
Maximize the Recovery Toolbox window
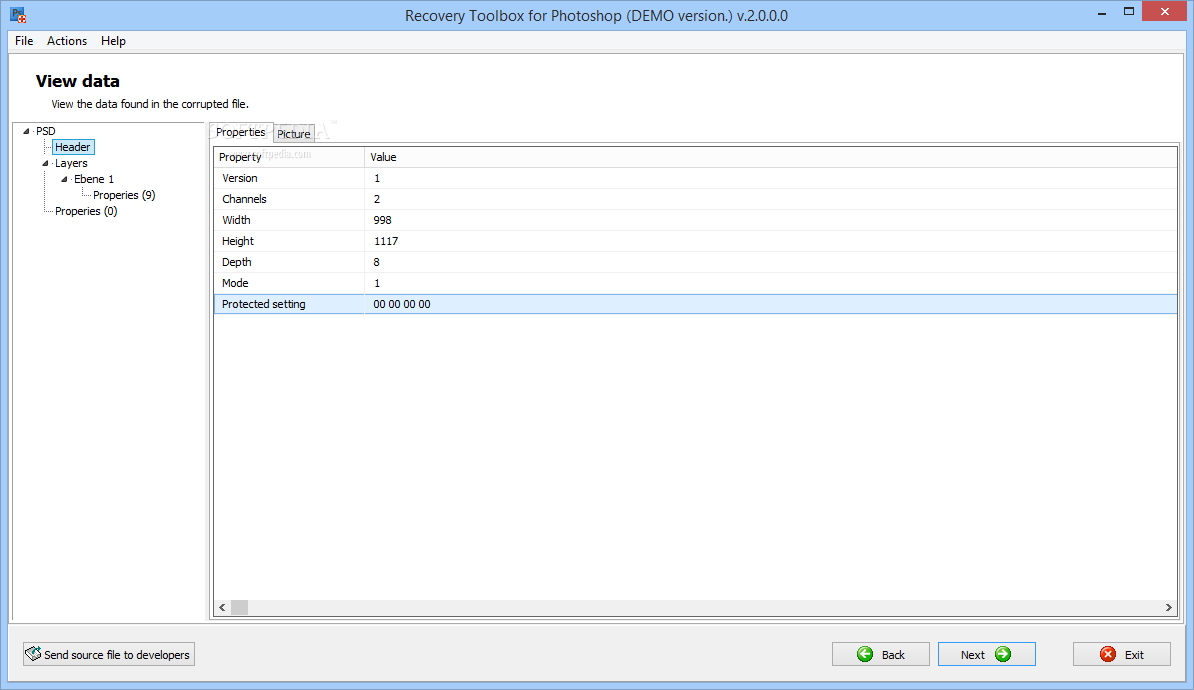tap(1129, 11)
